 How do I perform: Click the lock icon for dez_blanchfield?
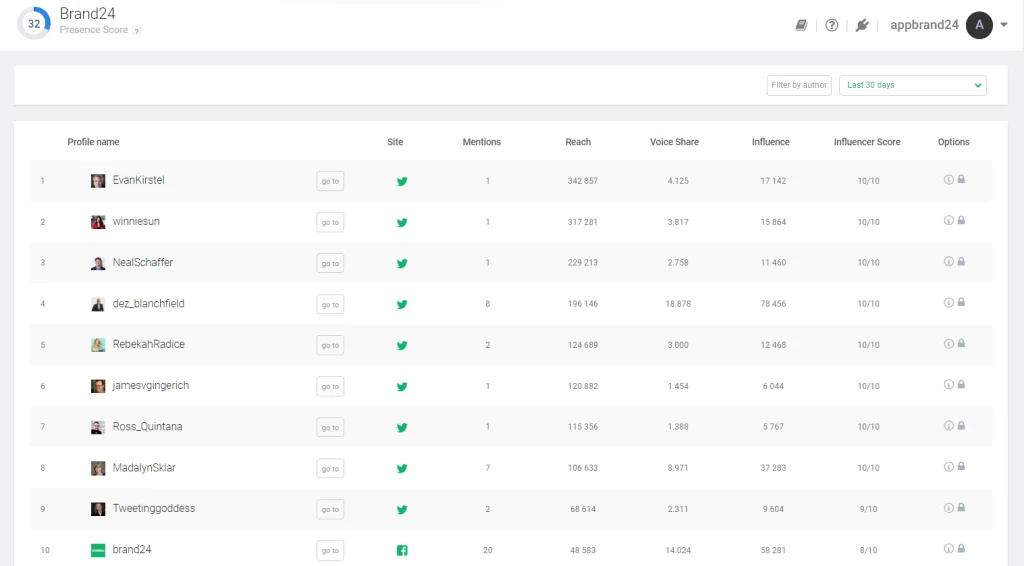(961, 303)
